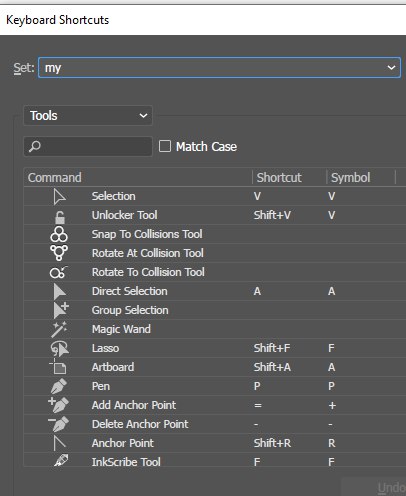Edit the Anchor Point shortcut Shift+R
The image size is (406, 496).
pyautogui.click(x=272, y=443)
